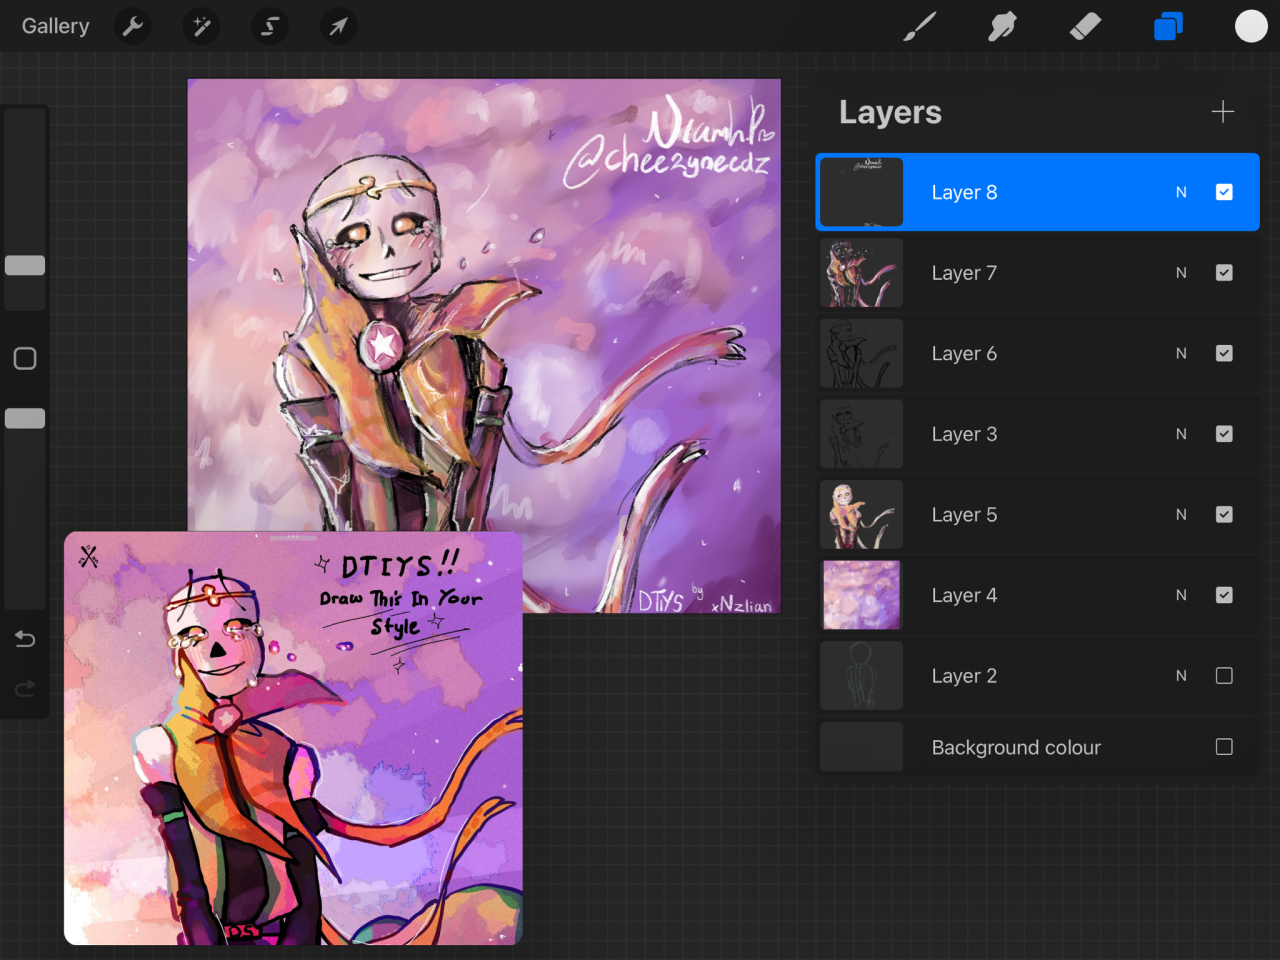The width and height of the screenshot is (1280, 960).
Task: Open blend mode N of Layer 3
Action: [1181, 434]
